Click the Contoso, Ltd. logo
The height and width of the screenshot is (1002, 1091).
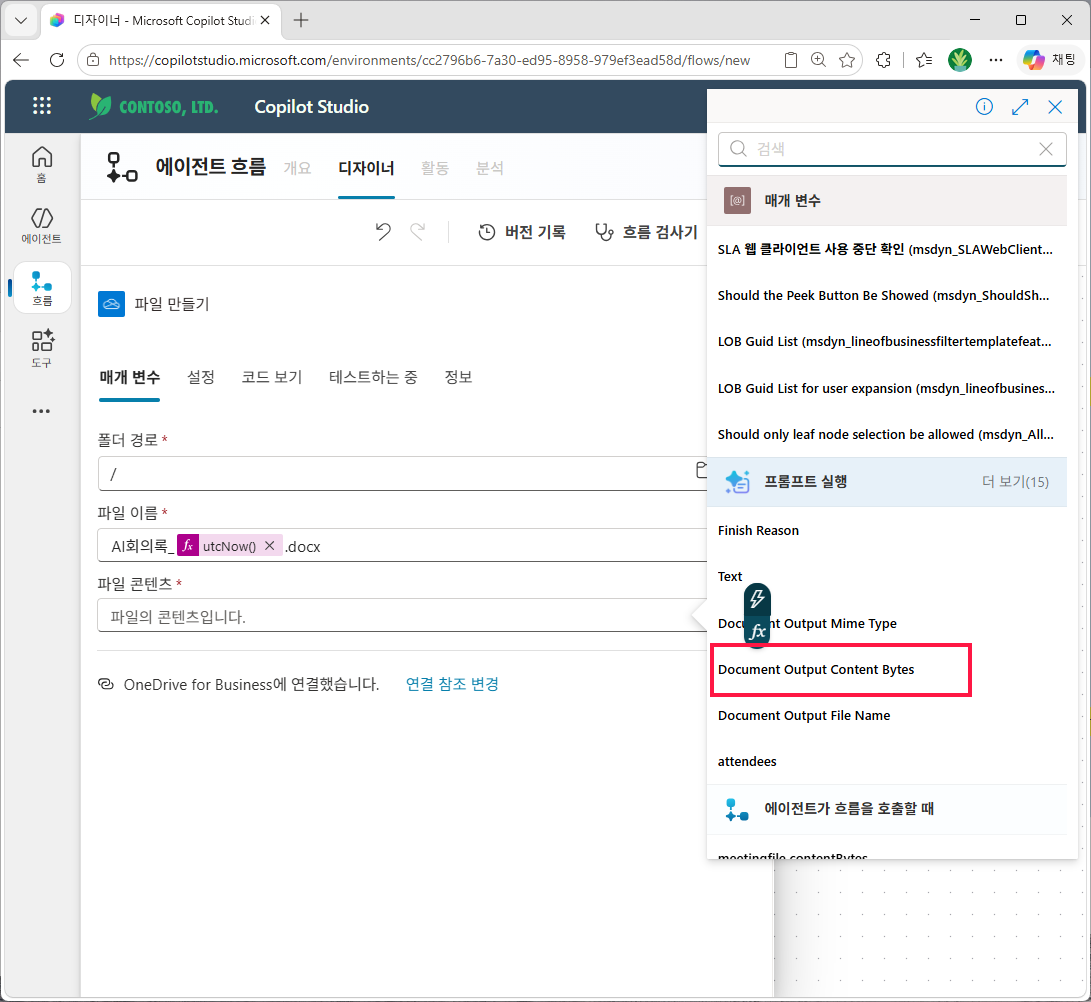(x=154, y=106)
